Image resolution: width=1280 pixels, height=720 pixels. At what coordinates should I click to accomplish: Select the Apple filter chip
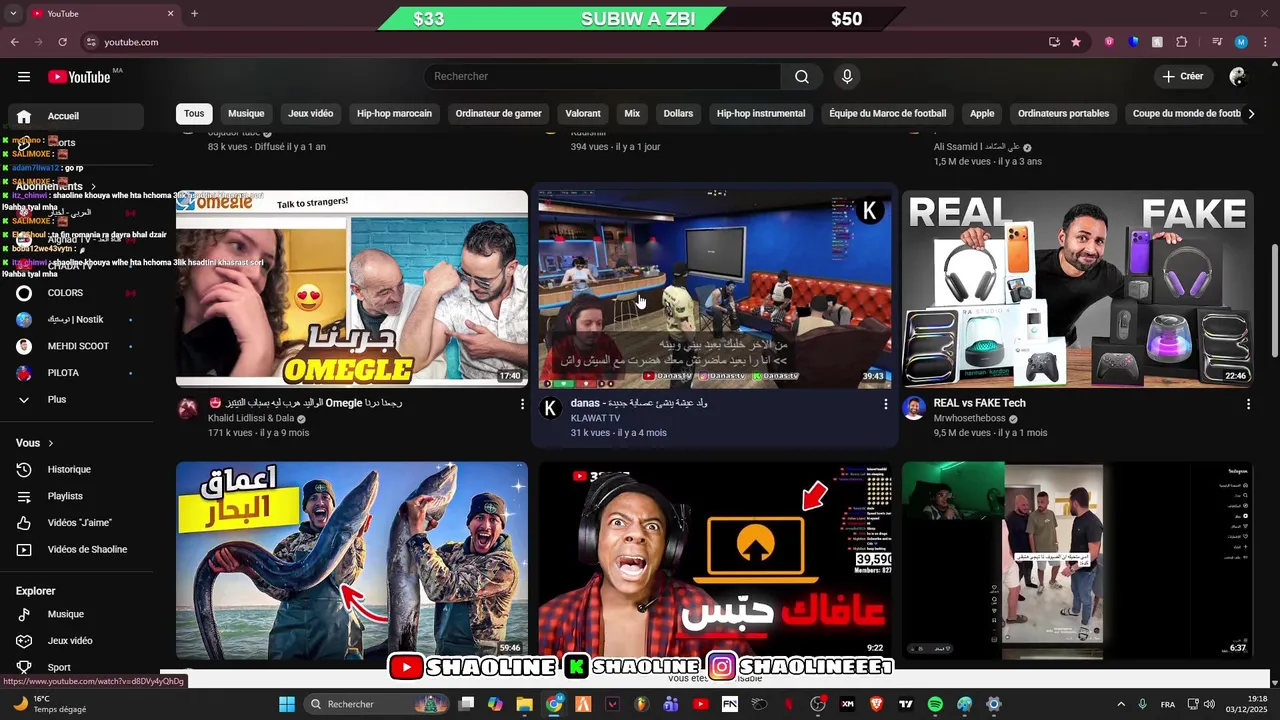(982, 114)
